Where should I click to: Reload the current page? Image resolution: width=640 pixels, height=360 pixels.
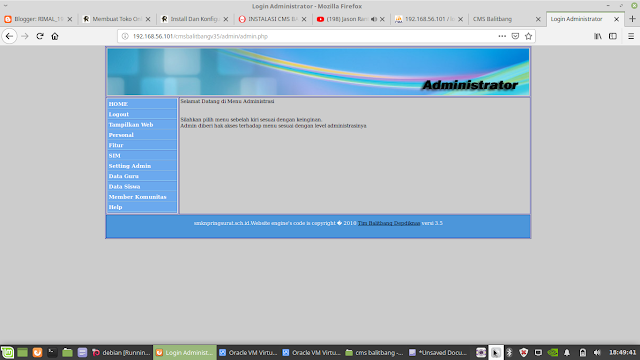(x=40, y=36)
